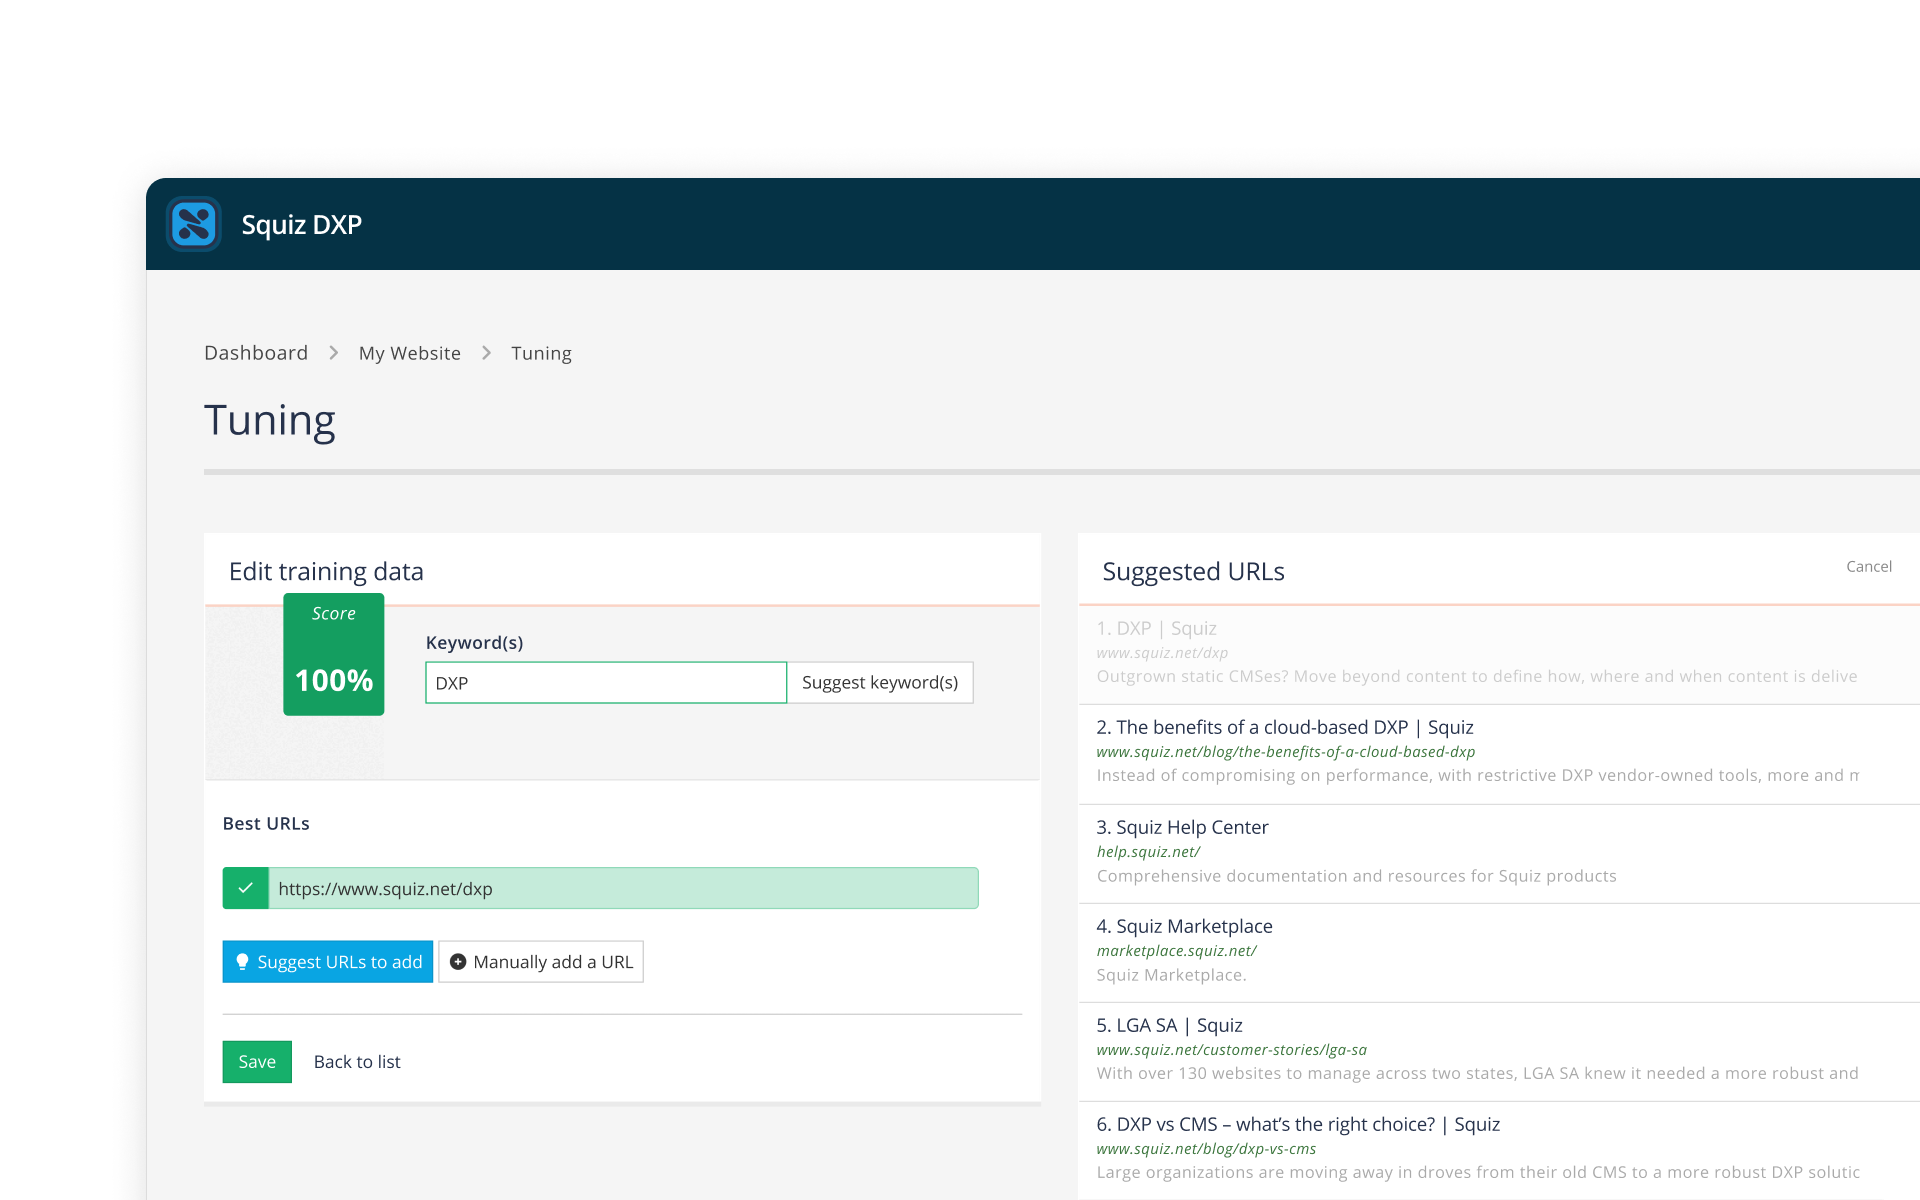Viewport: 1920px width, 1200px height.
Task: Click the marketplace.squiz.net/ URL text
Action: pyautogui.click(x=1176, y=951)
